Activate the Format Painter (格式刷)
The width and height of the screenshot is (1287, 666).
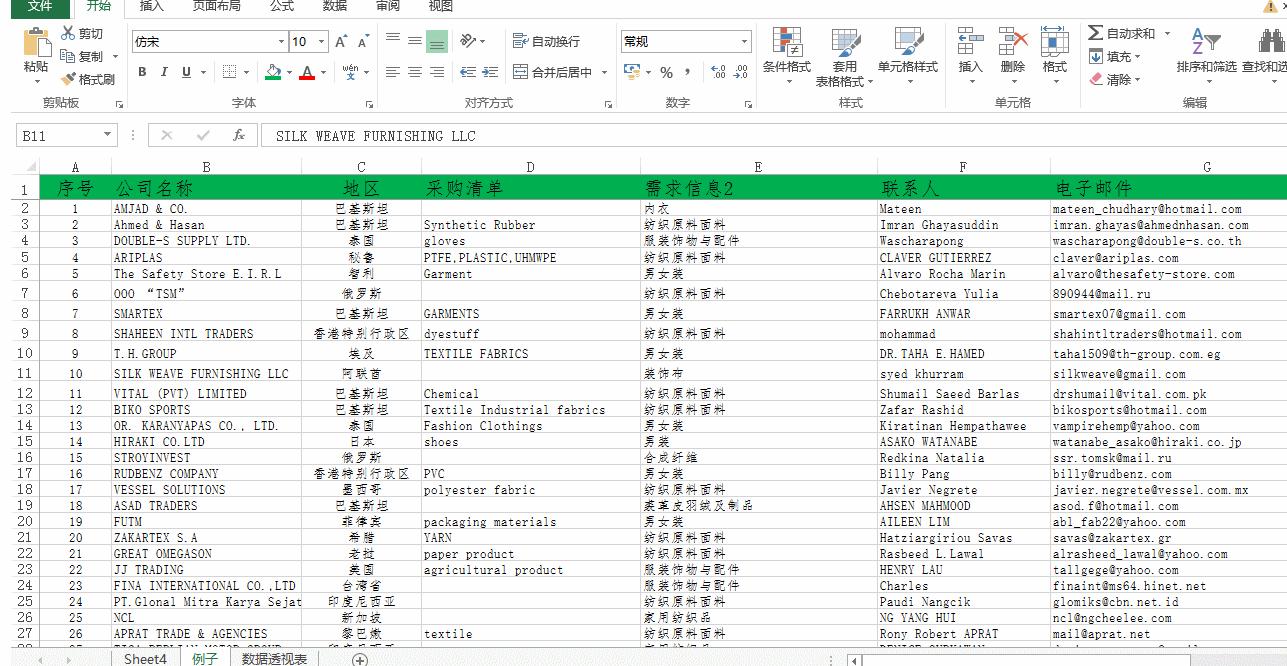[x=88, y=79]
